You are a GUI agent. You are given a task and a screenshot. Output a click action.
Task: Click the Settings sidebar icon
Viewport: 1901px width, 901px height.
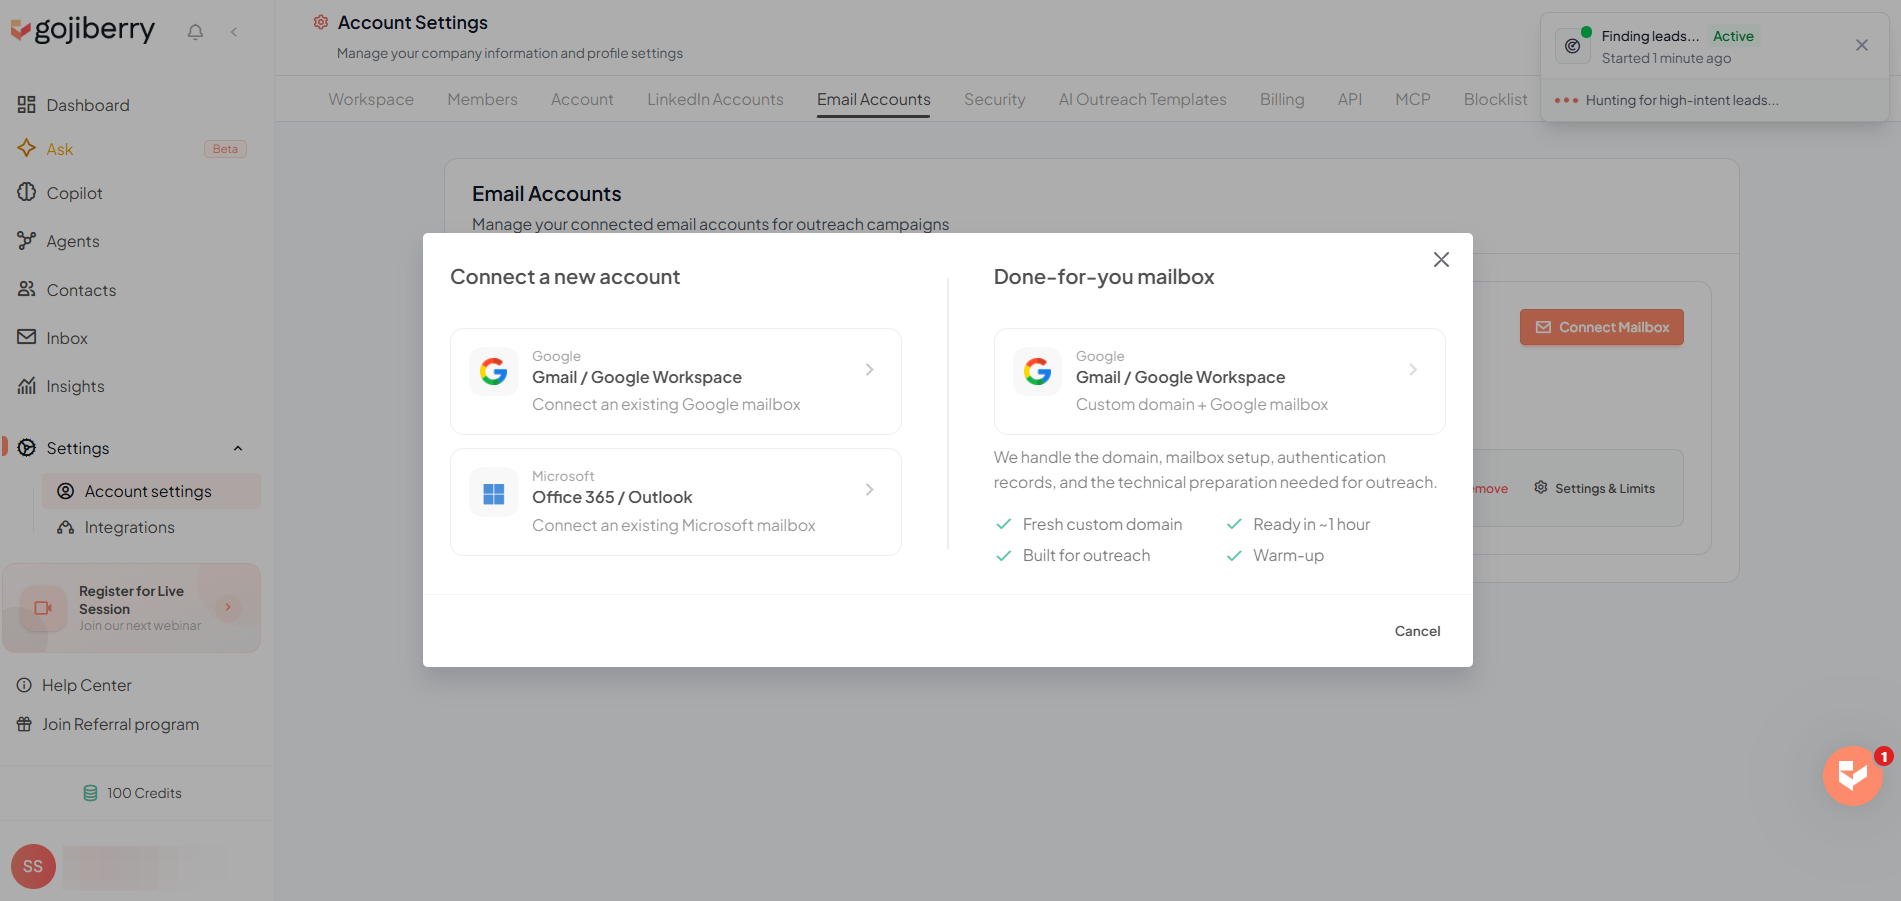[x=27, y=447]
